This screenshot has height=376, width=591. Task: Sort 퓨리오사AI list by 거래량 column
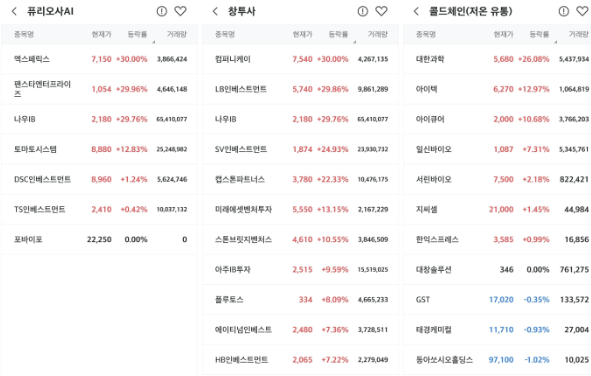(x=177, y=34)
